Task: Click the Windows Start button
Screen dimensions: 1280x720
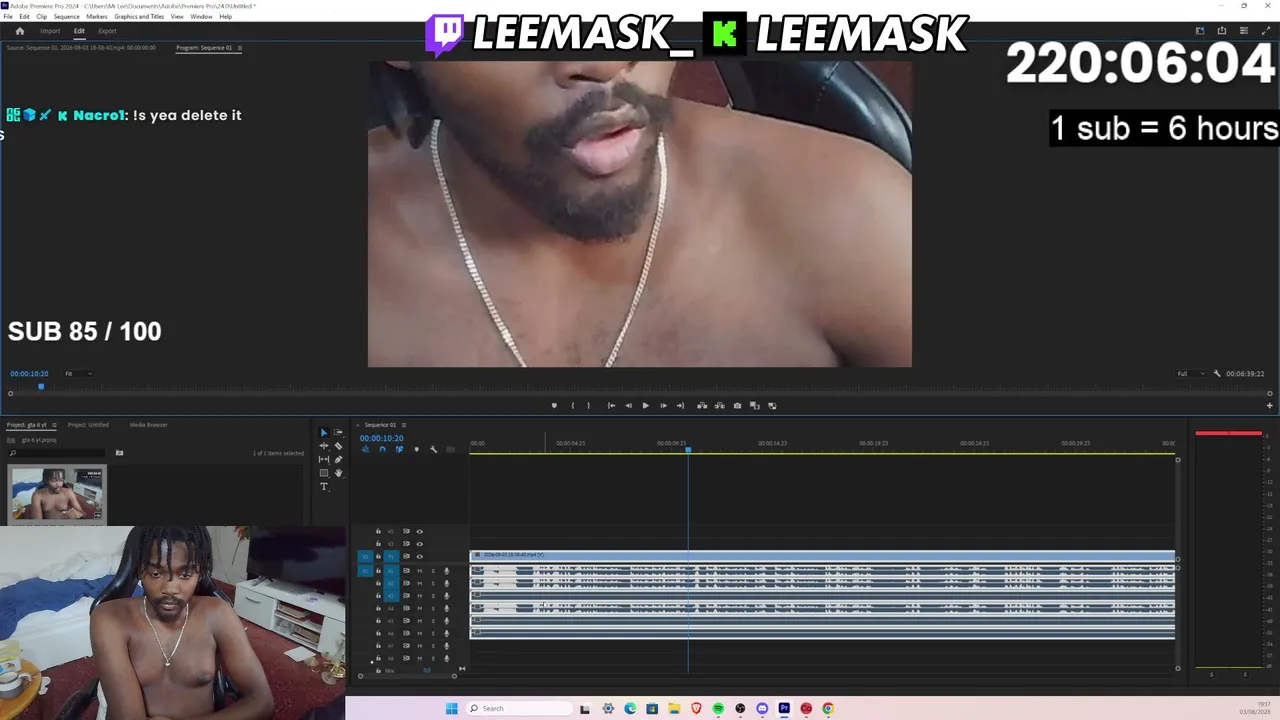Action: [x=451, y=709]
